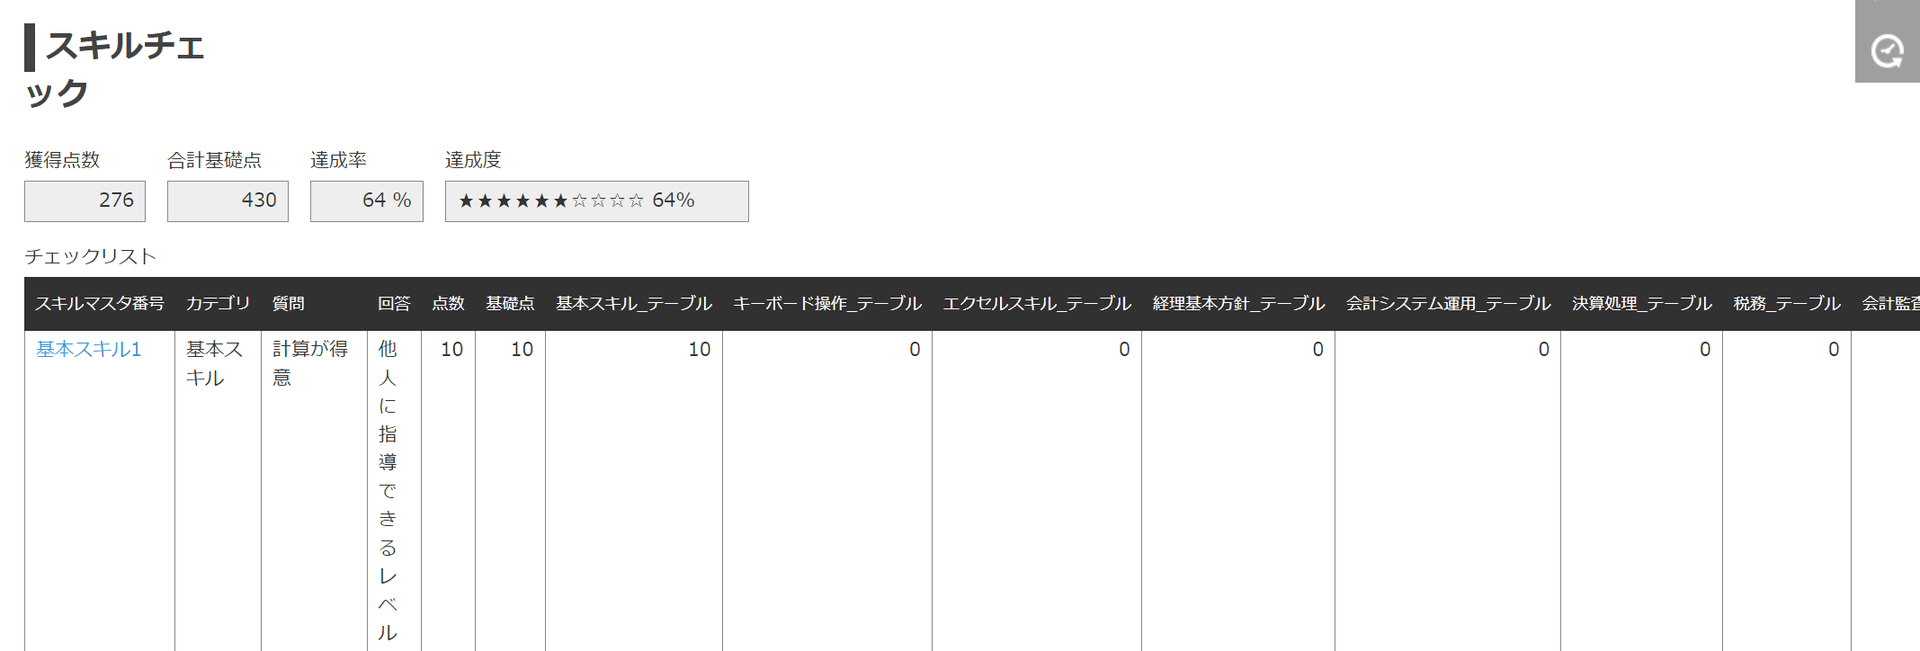Click the スキルチェック page title
This screenshot has width=1920, height=651.
[x=115, y=68]
